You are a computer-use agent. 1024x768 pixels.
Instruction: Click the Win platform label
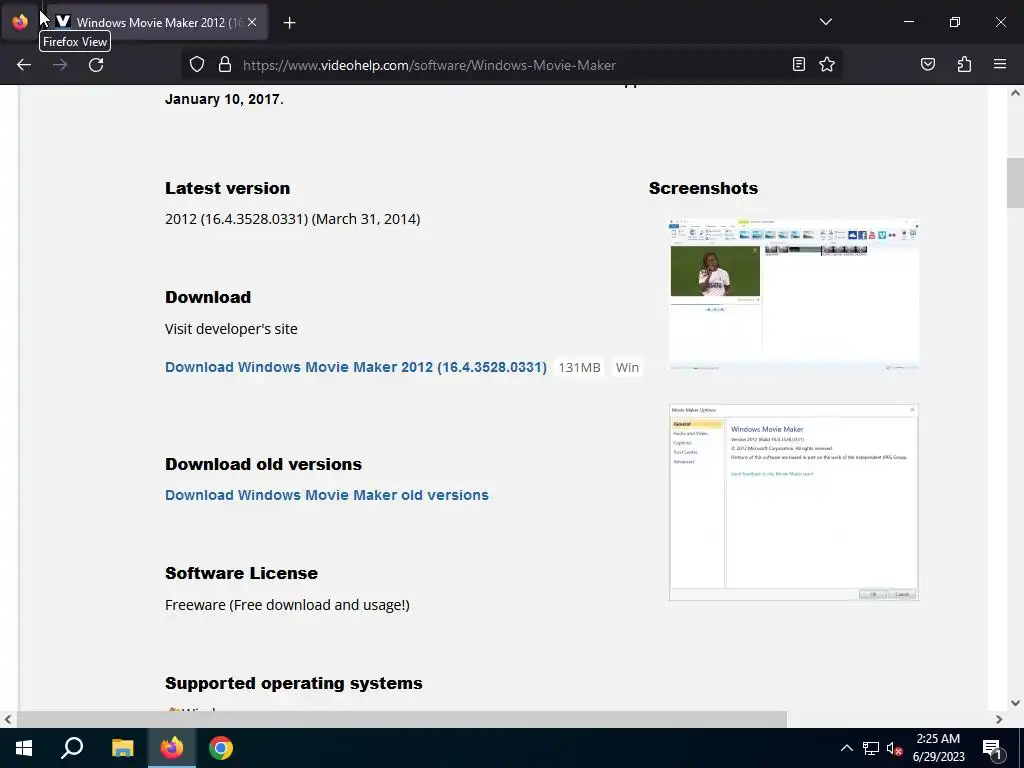(627, 368)
